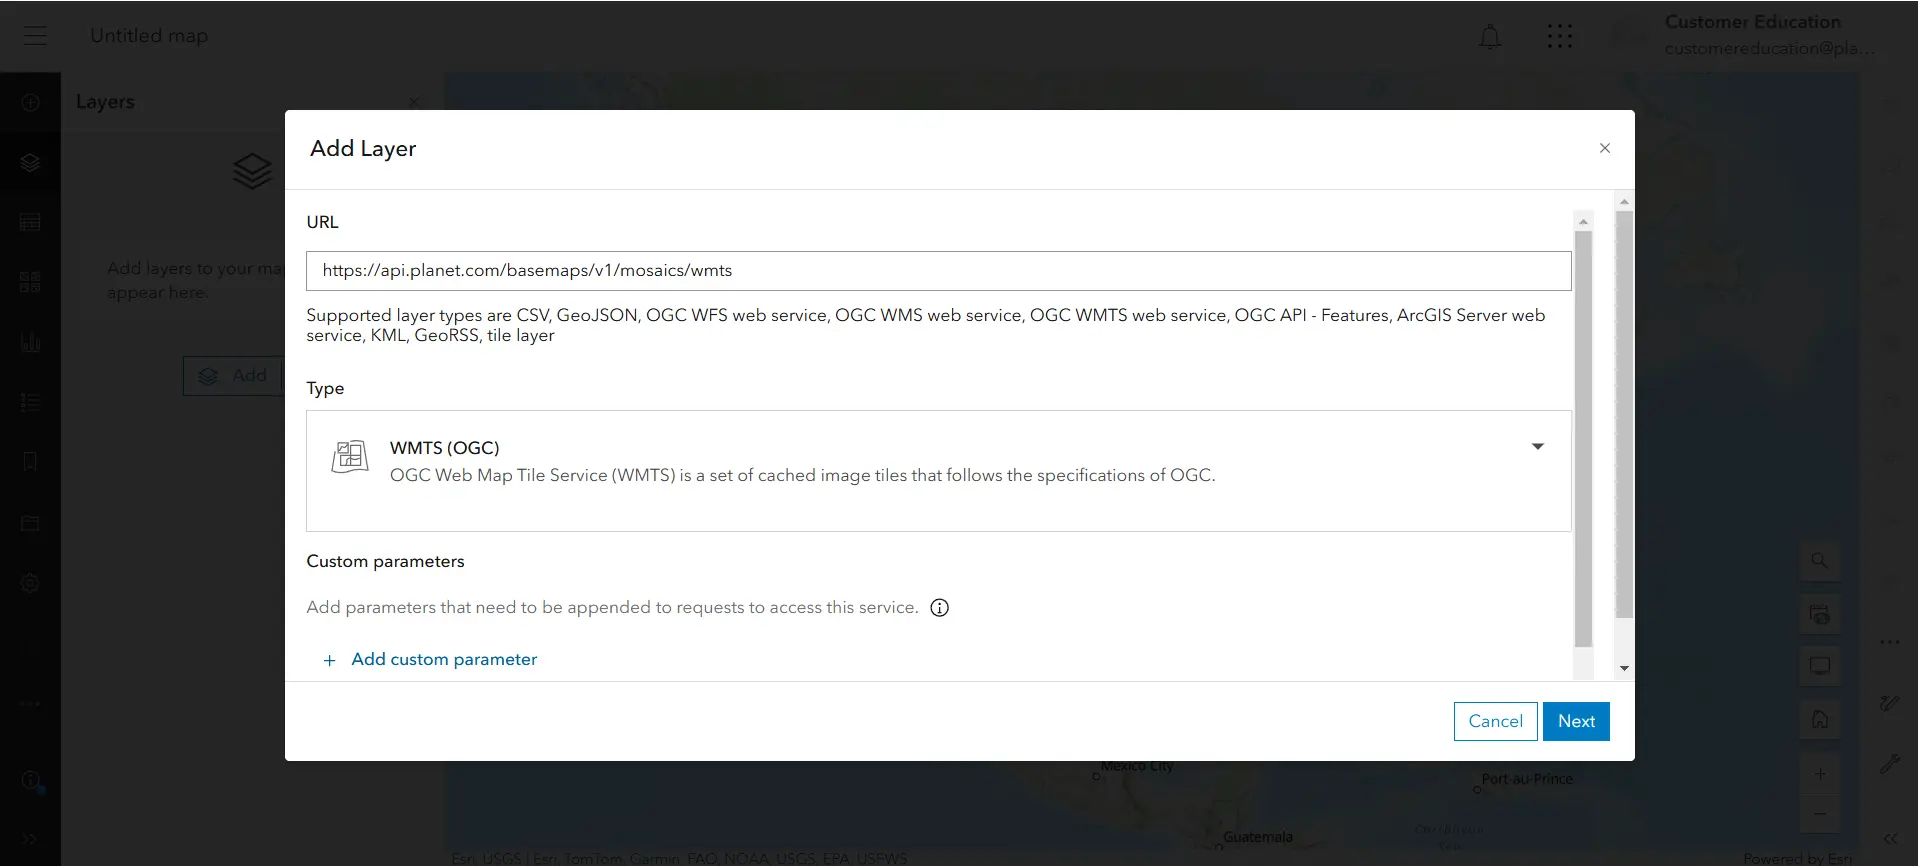This screenshot has height=866, width=1918.
Task: Click the Add icon in left sidebar
Action: (x=30, y=102)
